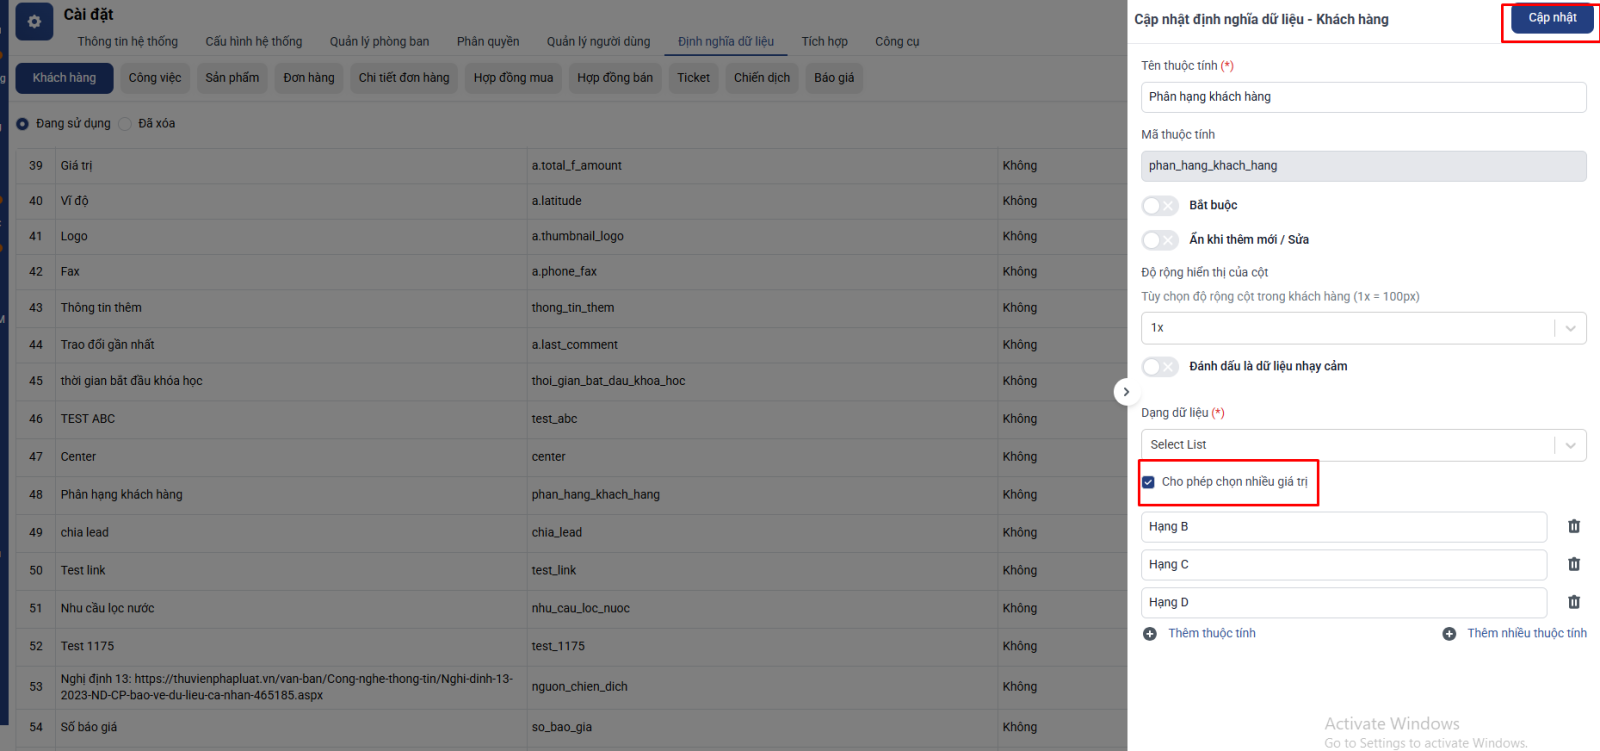The image size is (1600, 751).
Task: Toggle Ẩn khi thêm mới / Sửa switch
Action: [x=1160, y=240]
